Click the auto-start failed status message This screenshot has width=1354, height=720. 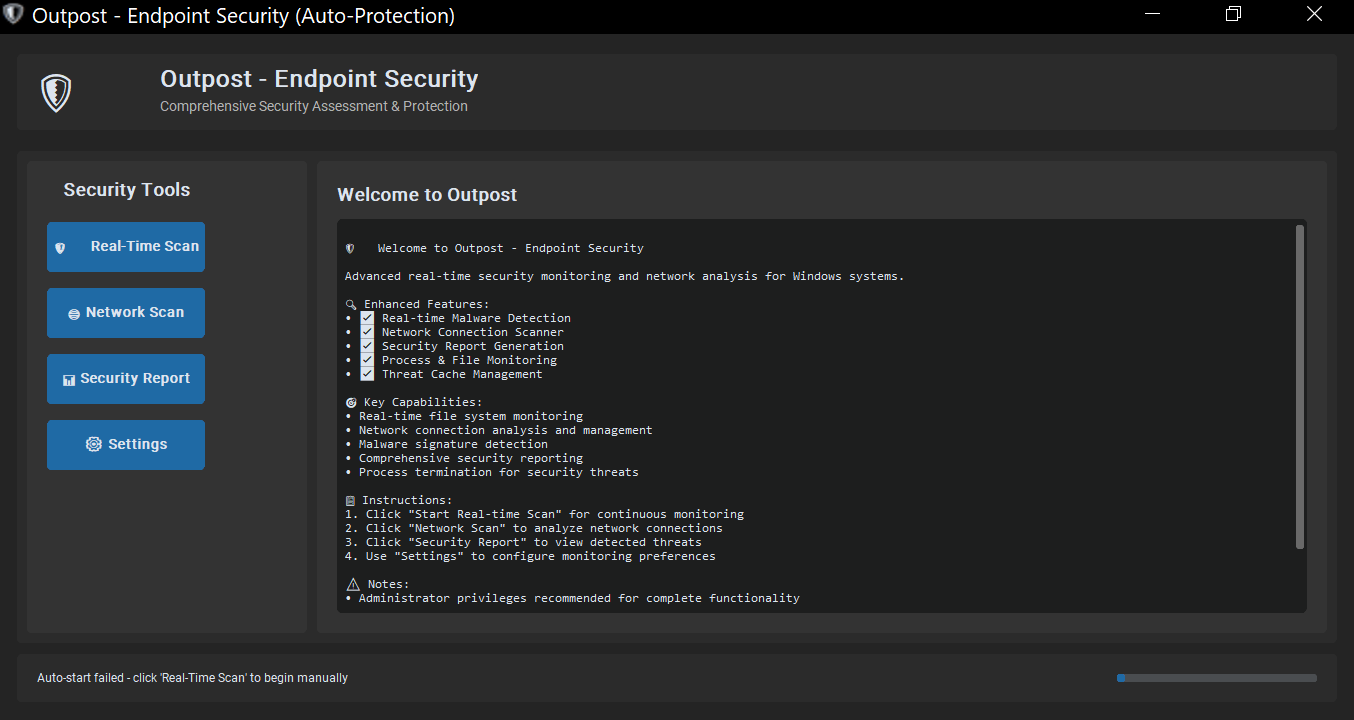(x=192, y=677)
